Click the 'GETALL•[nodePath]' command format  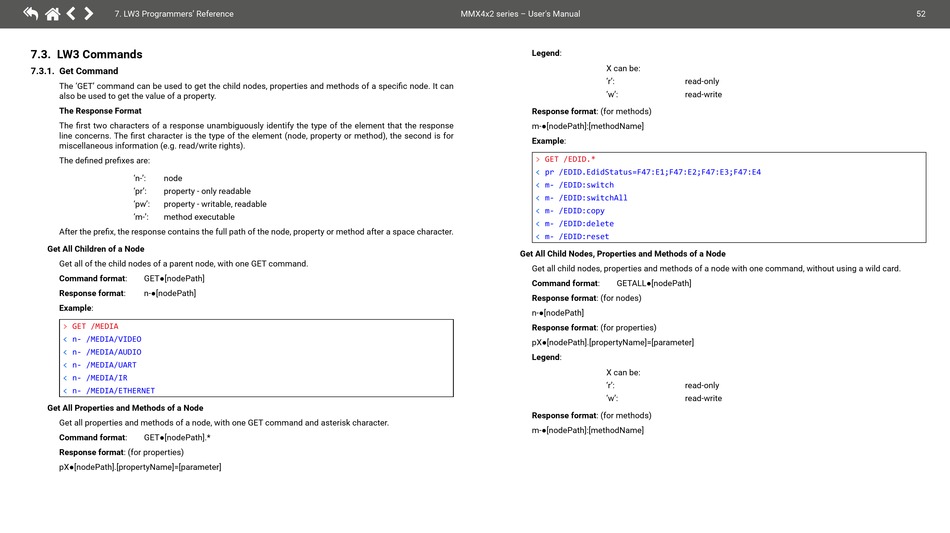tap(654, 283)
